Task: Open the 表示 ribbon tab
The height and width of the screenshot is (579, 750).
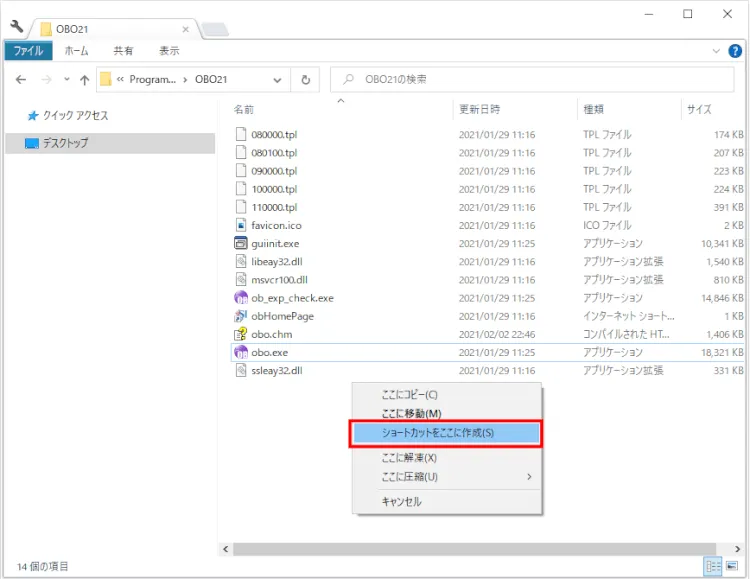Action: point(169,51)
